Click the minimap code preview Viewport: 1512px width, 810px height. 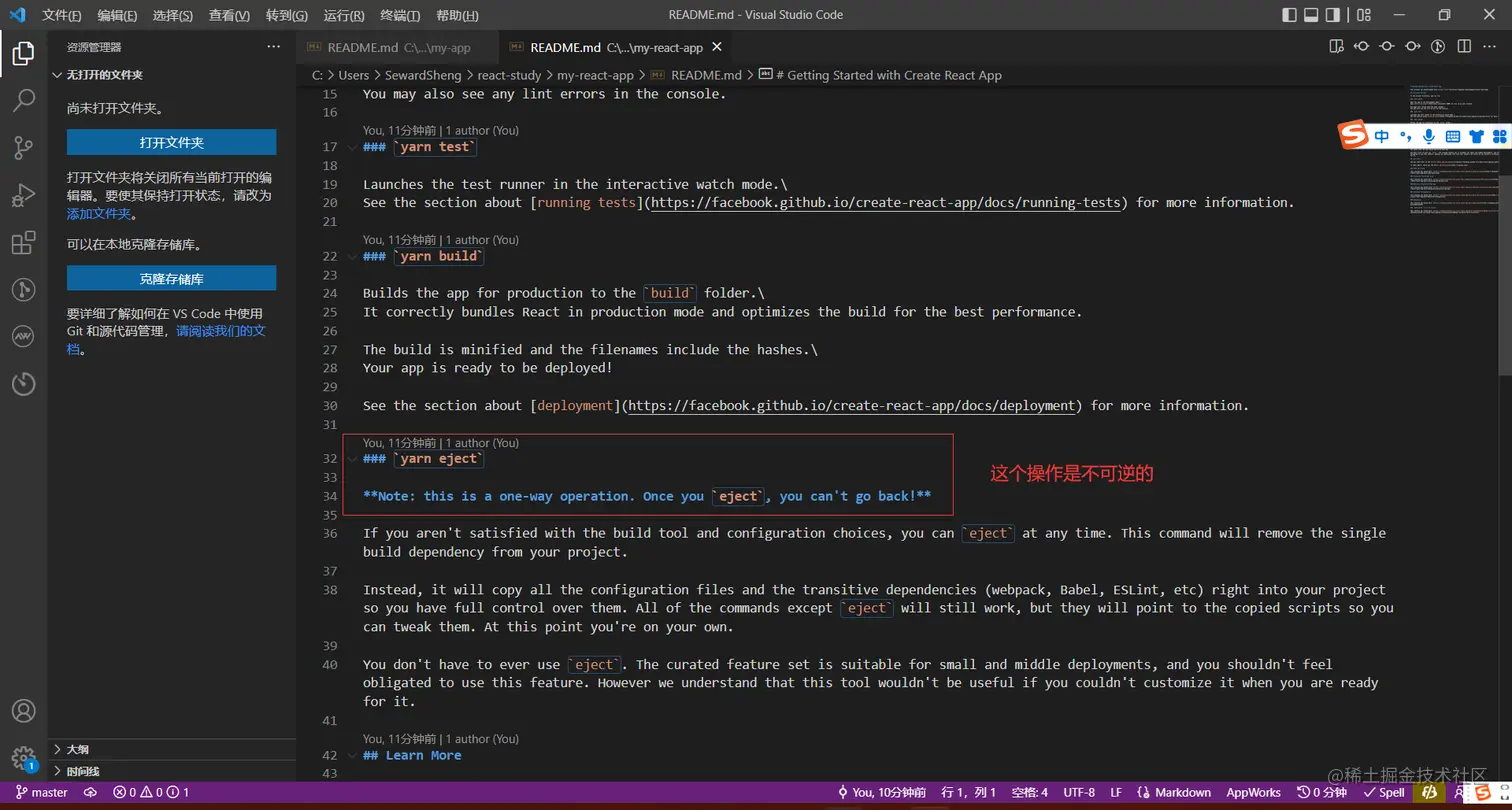(x=1452, y=150)
